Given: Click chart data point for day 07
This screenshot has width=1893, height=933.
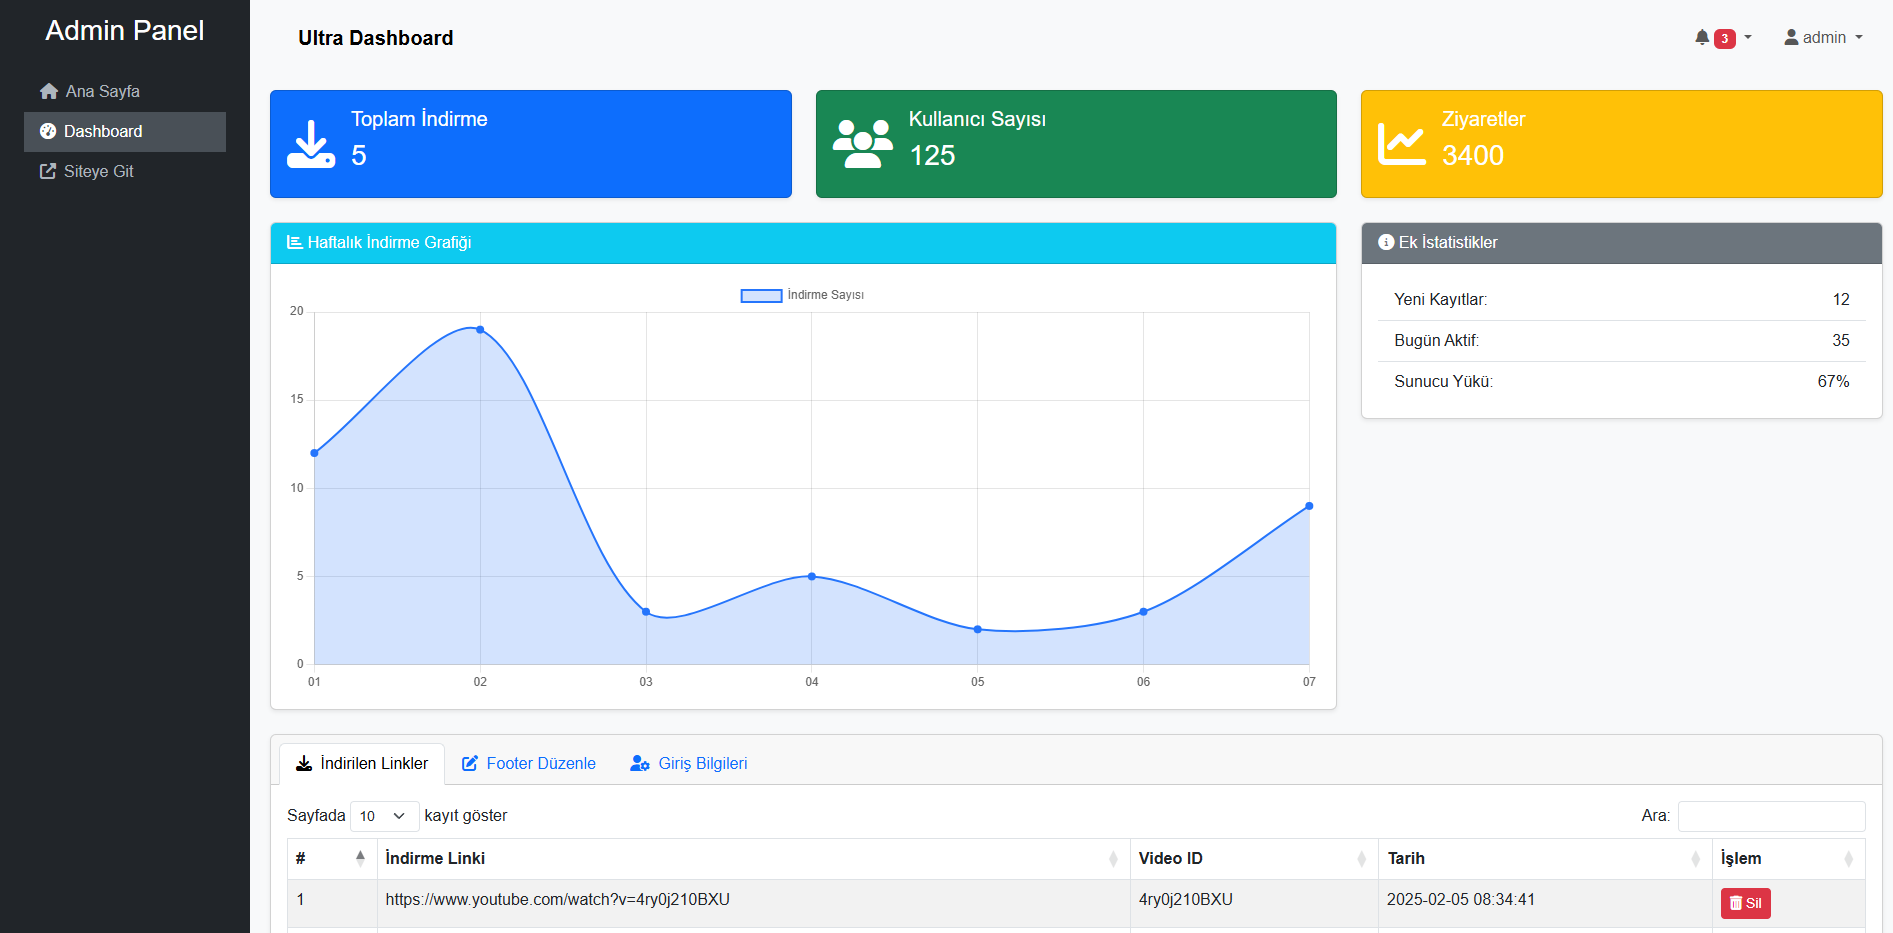Looking at the screenshot, I should click(1309, 506).
